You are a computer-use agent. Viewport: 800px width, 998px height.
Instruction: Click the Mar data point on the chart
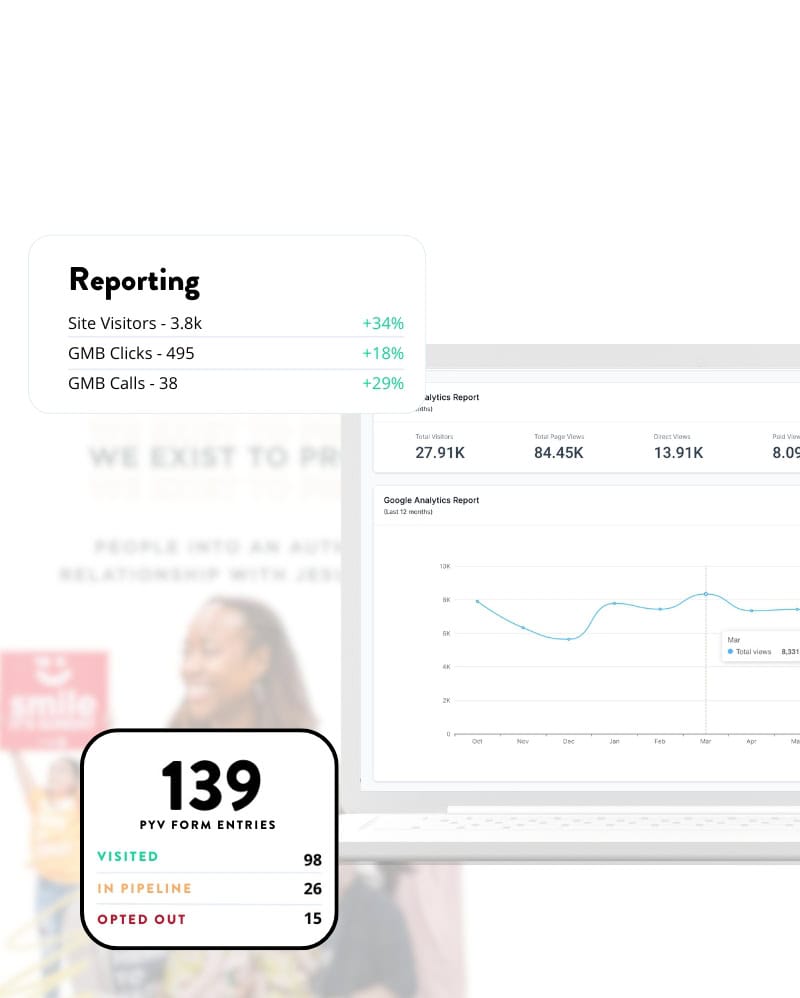click(x=705, y=593)
